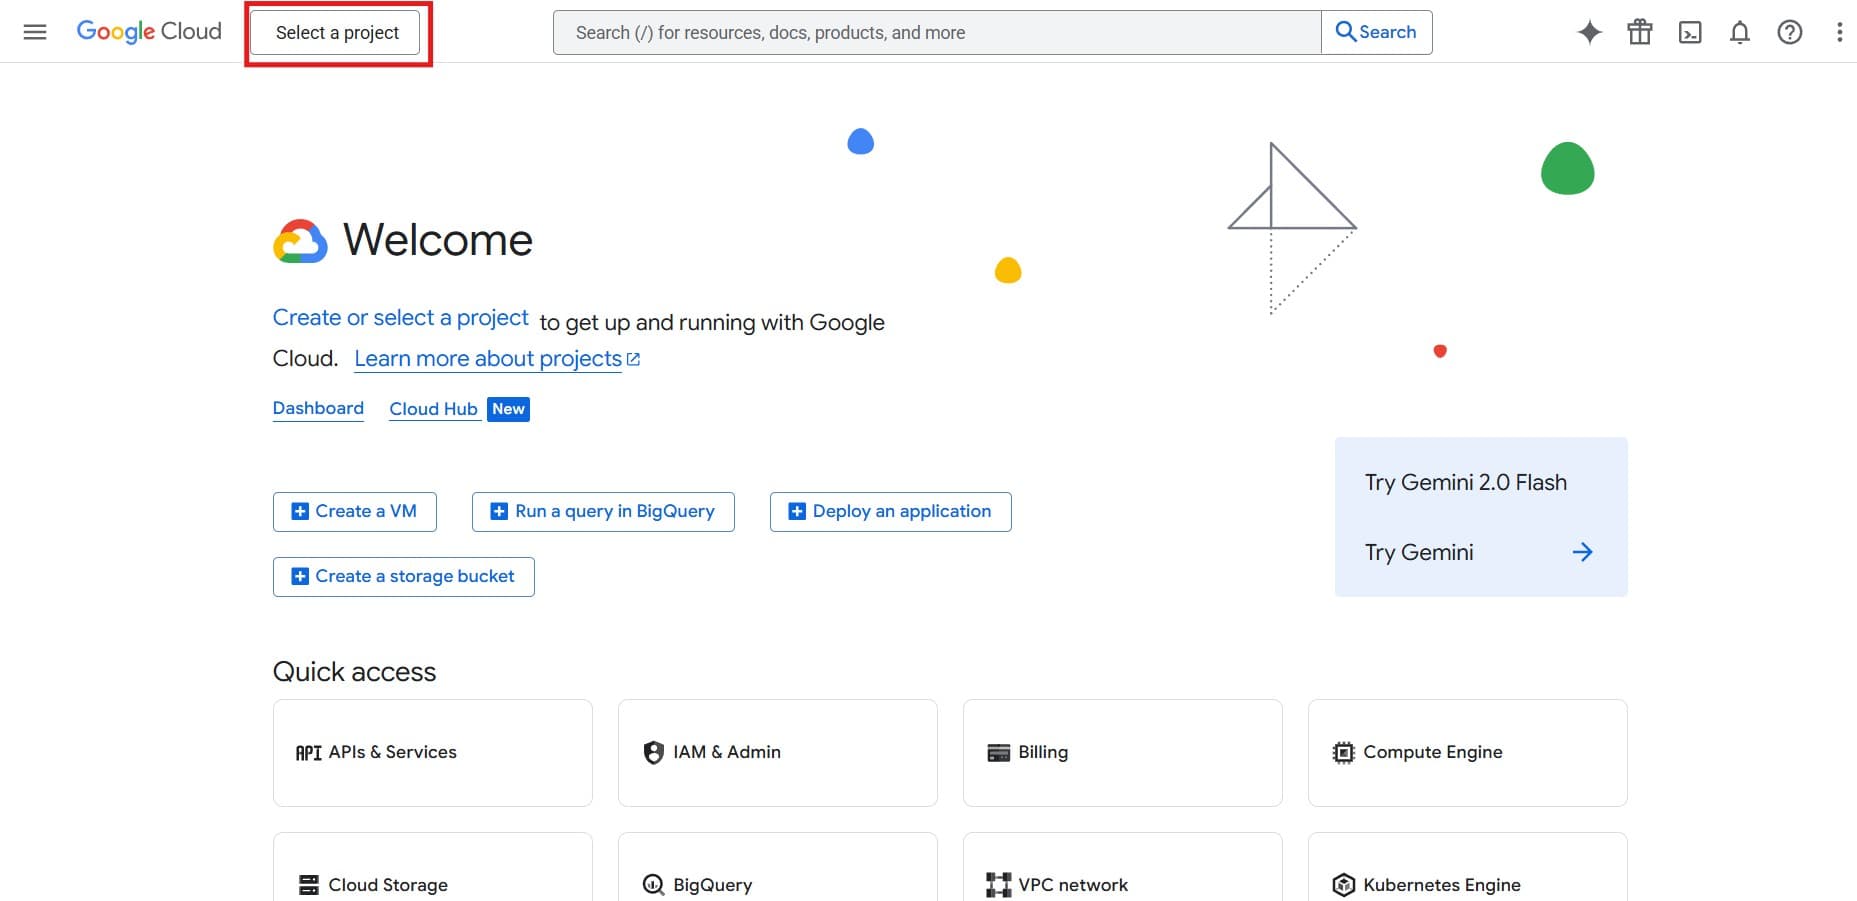Go to the Dashboard link

pos(318,408)
